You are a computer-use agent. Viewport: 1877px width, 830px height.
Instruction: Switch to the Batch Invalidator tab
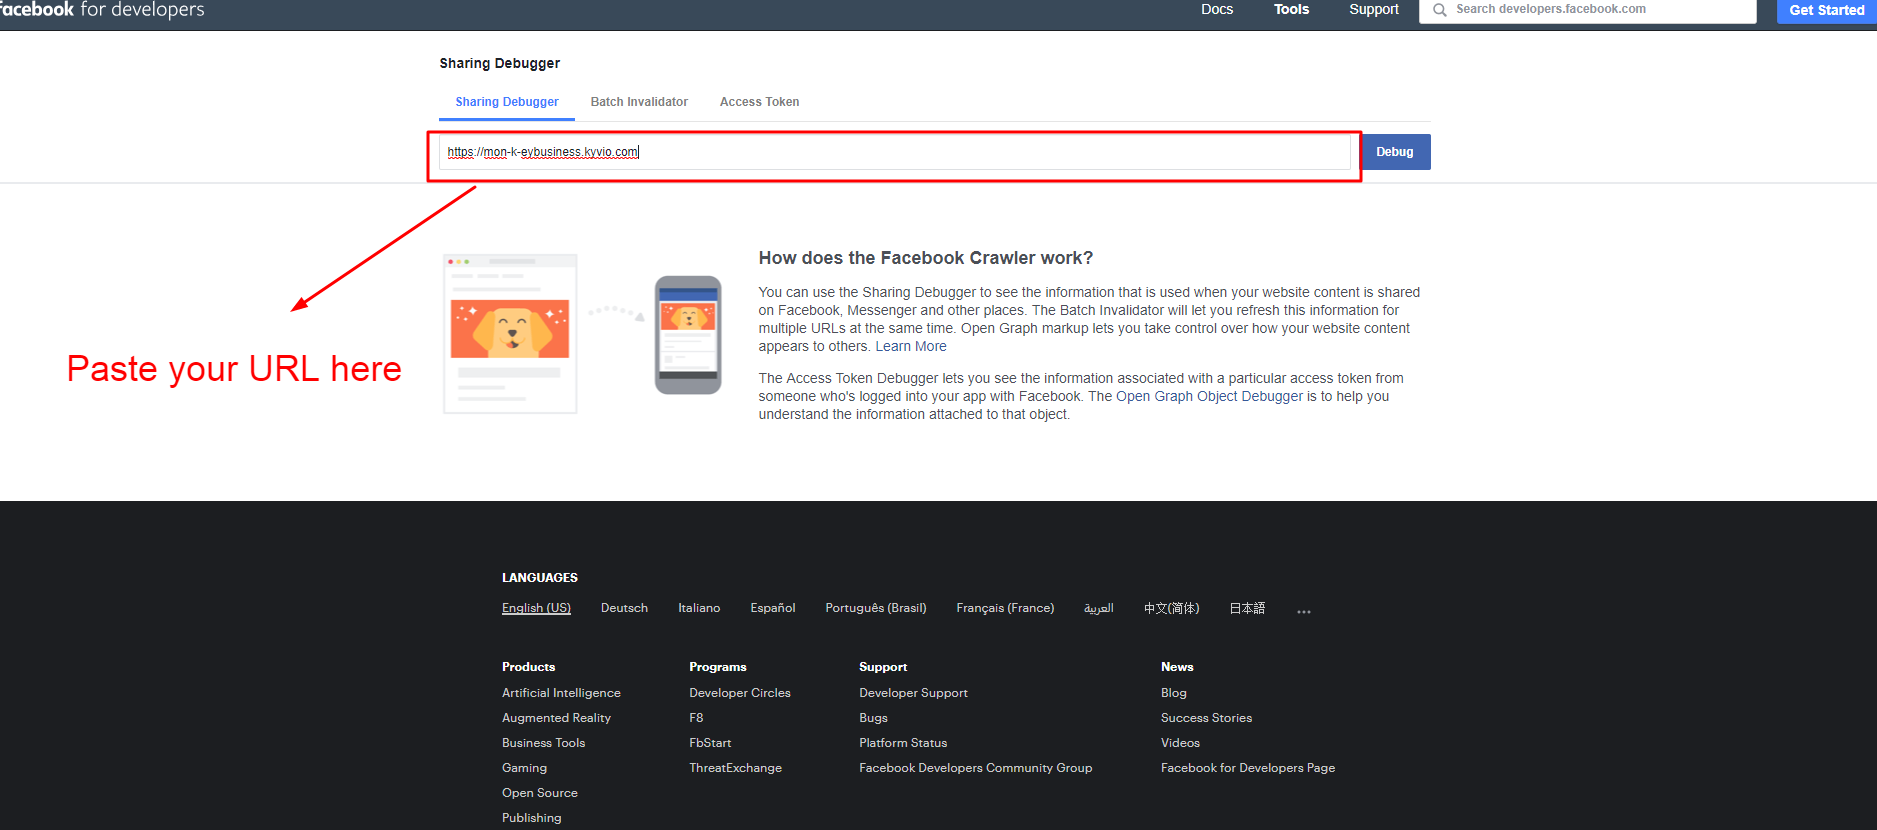(639, 102)
